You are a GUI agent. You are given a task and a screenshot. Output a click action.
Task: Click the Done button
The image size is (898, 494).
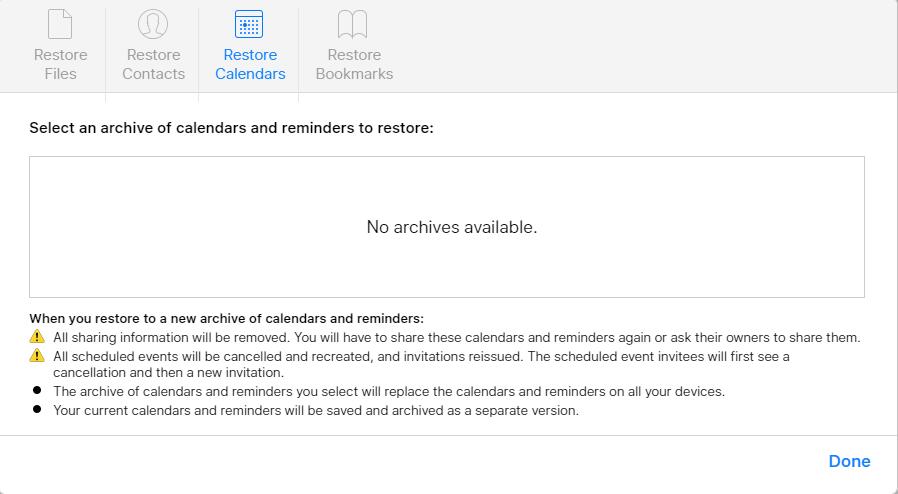pos(849,461)
